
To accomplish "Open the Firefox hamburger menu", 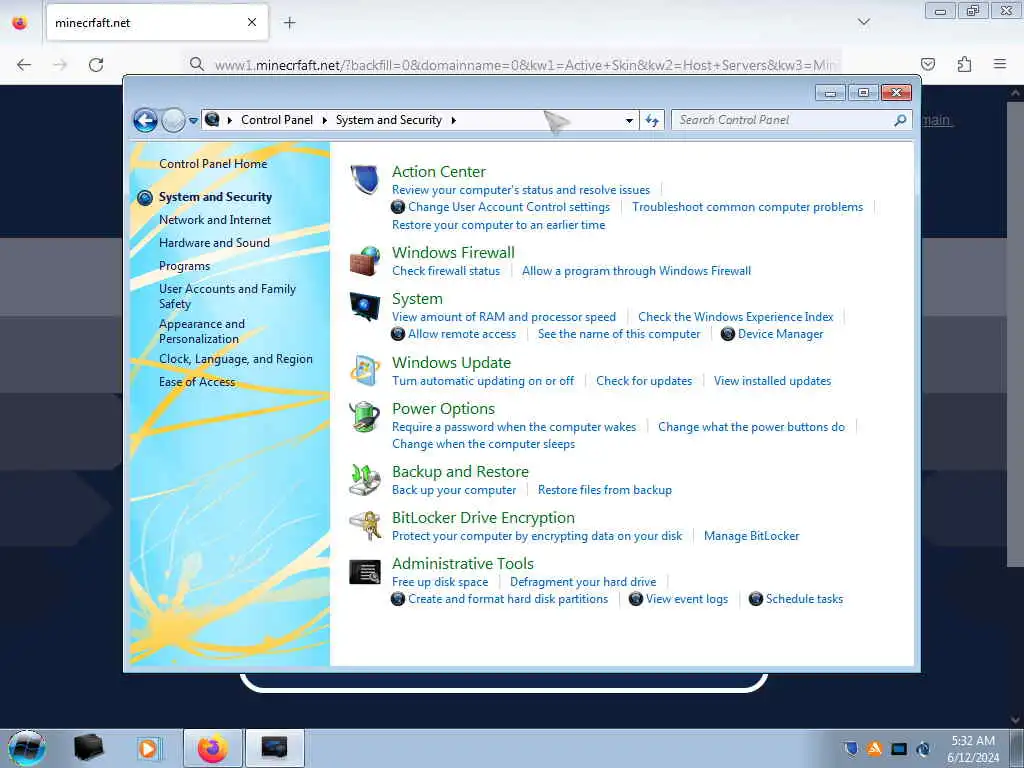I will (x=1000, y=64).
